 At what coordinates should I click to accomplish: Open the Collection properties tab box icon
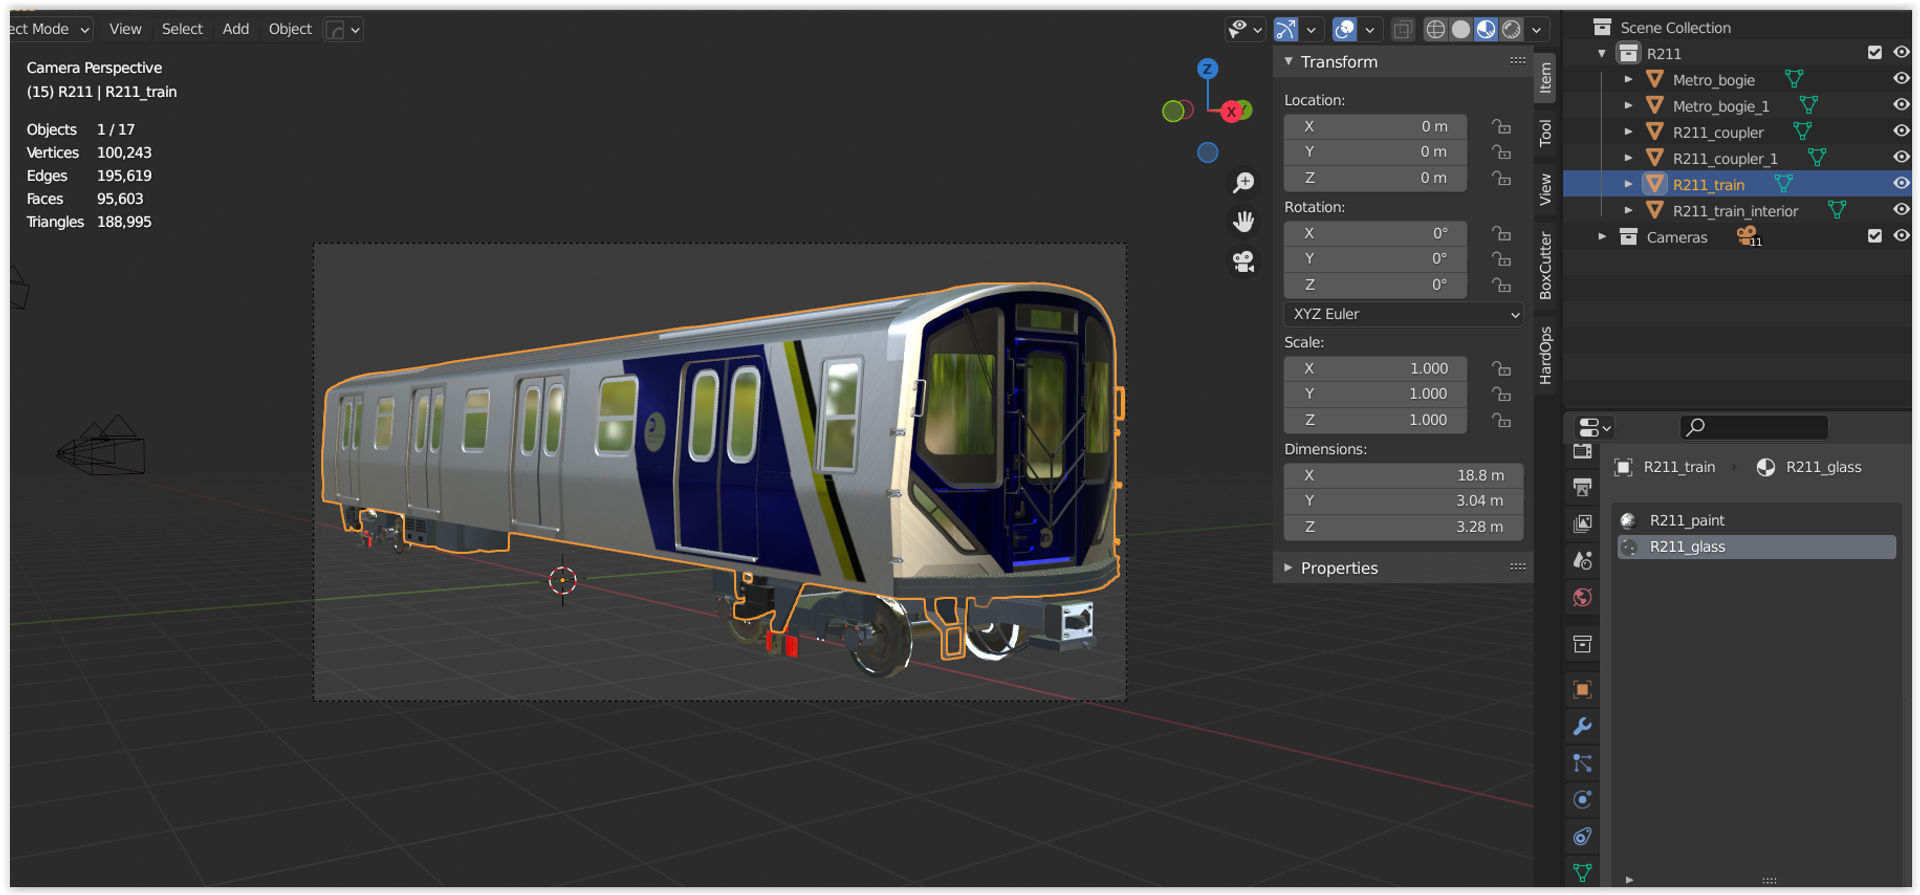point(1582,644)
